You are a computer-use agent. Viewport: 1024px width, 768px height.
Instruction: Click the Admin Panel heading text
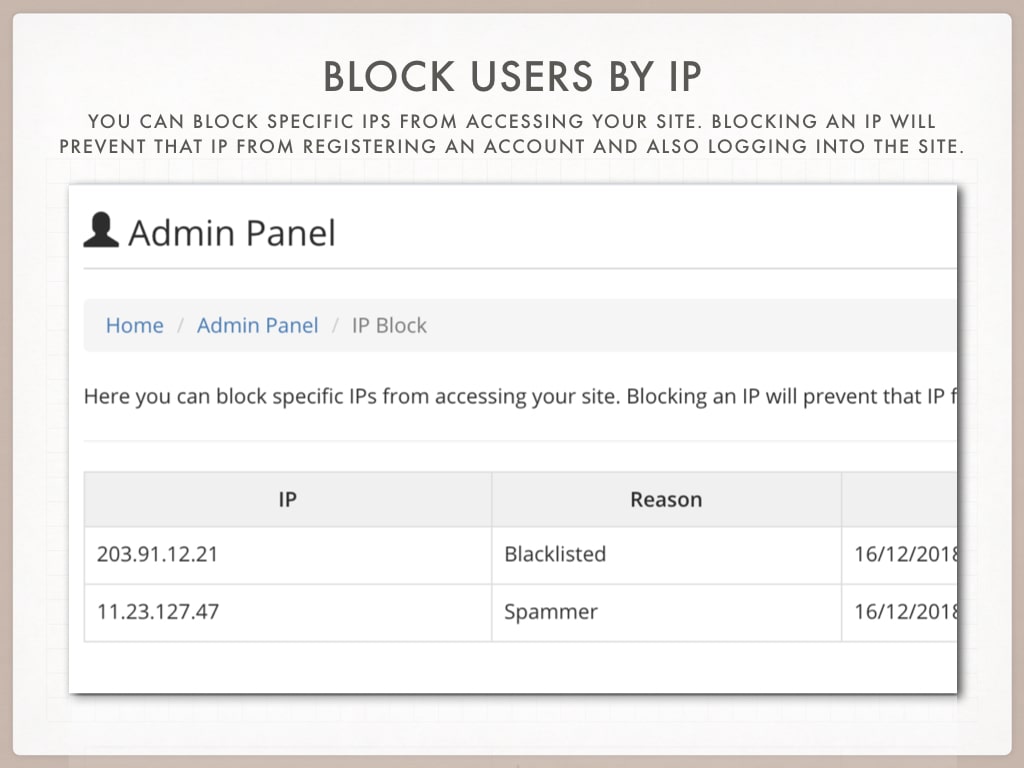232,233
